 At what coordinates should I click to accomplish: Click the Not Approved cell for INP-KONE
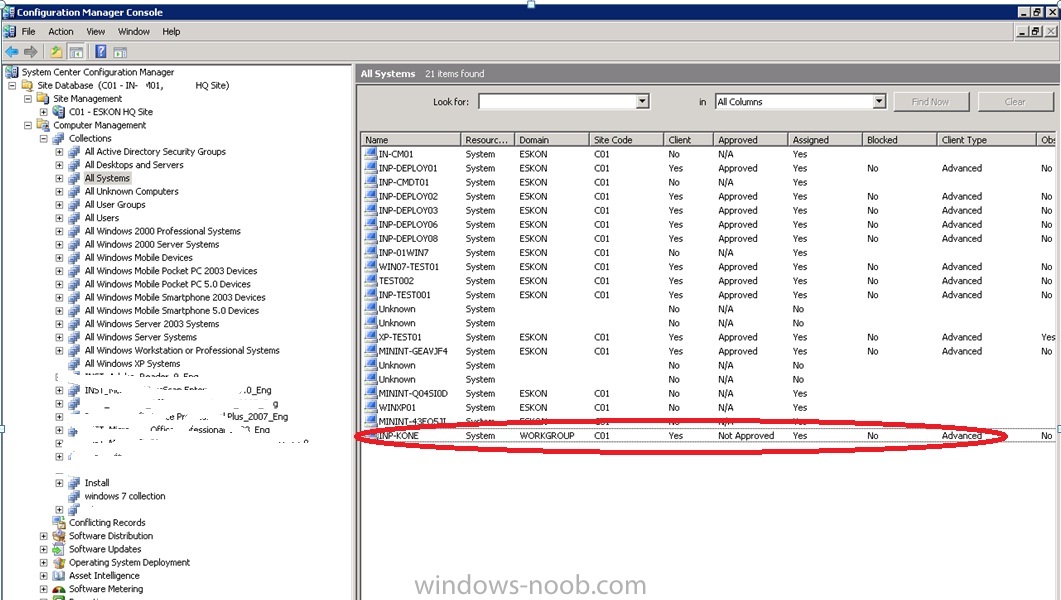746,436
